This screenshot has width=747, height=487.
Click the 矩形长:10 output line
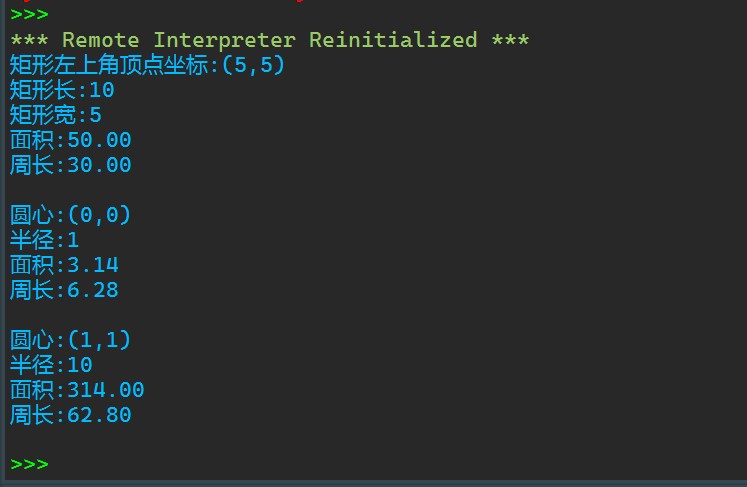[x=62, y=91]
